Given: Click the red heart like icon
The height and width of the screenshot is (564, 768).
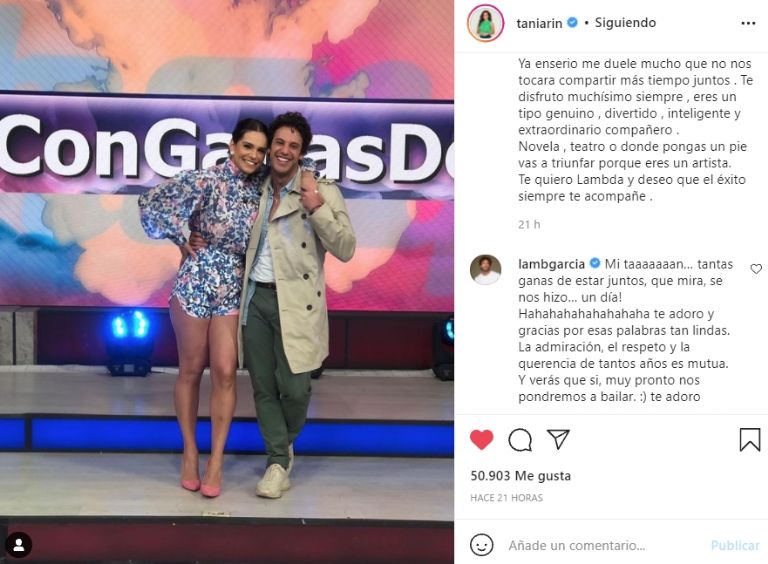Looking at the screenshot, I should tap(481, 439).
